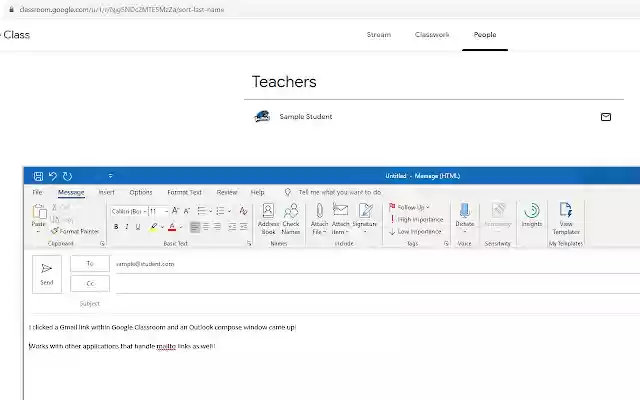Toggle Align Right paragraph alignment
Image resolution: width=640 pixels, height=400 pixels.
pyautogui.click(x=217, y=227)
